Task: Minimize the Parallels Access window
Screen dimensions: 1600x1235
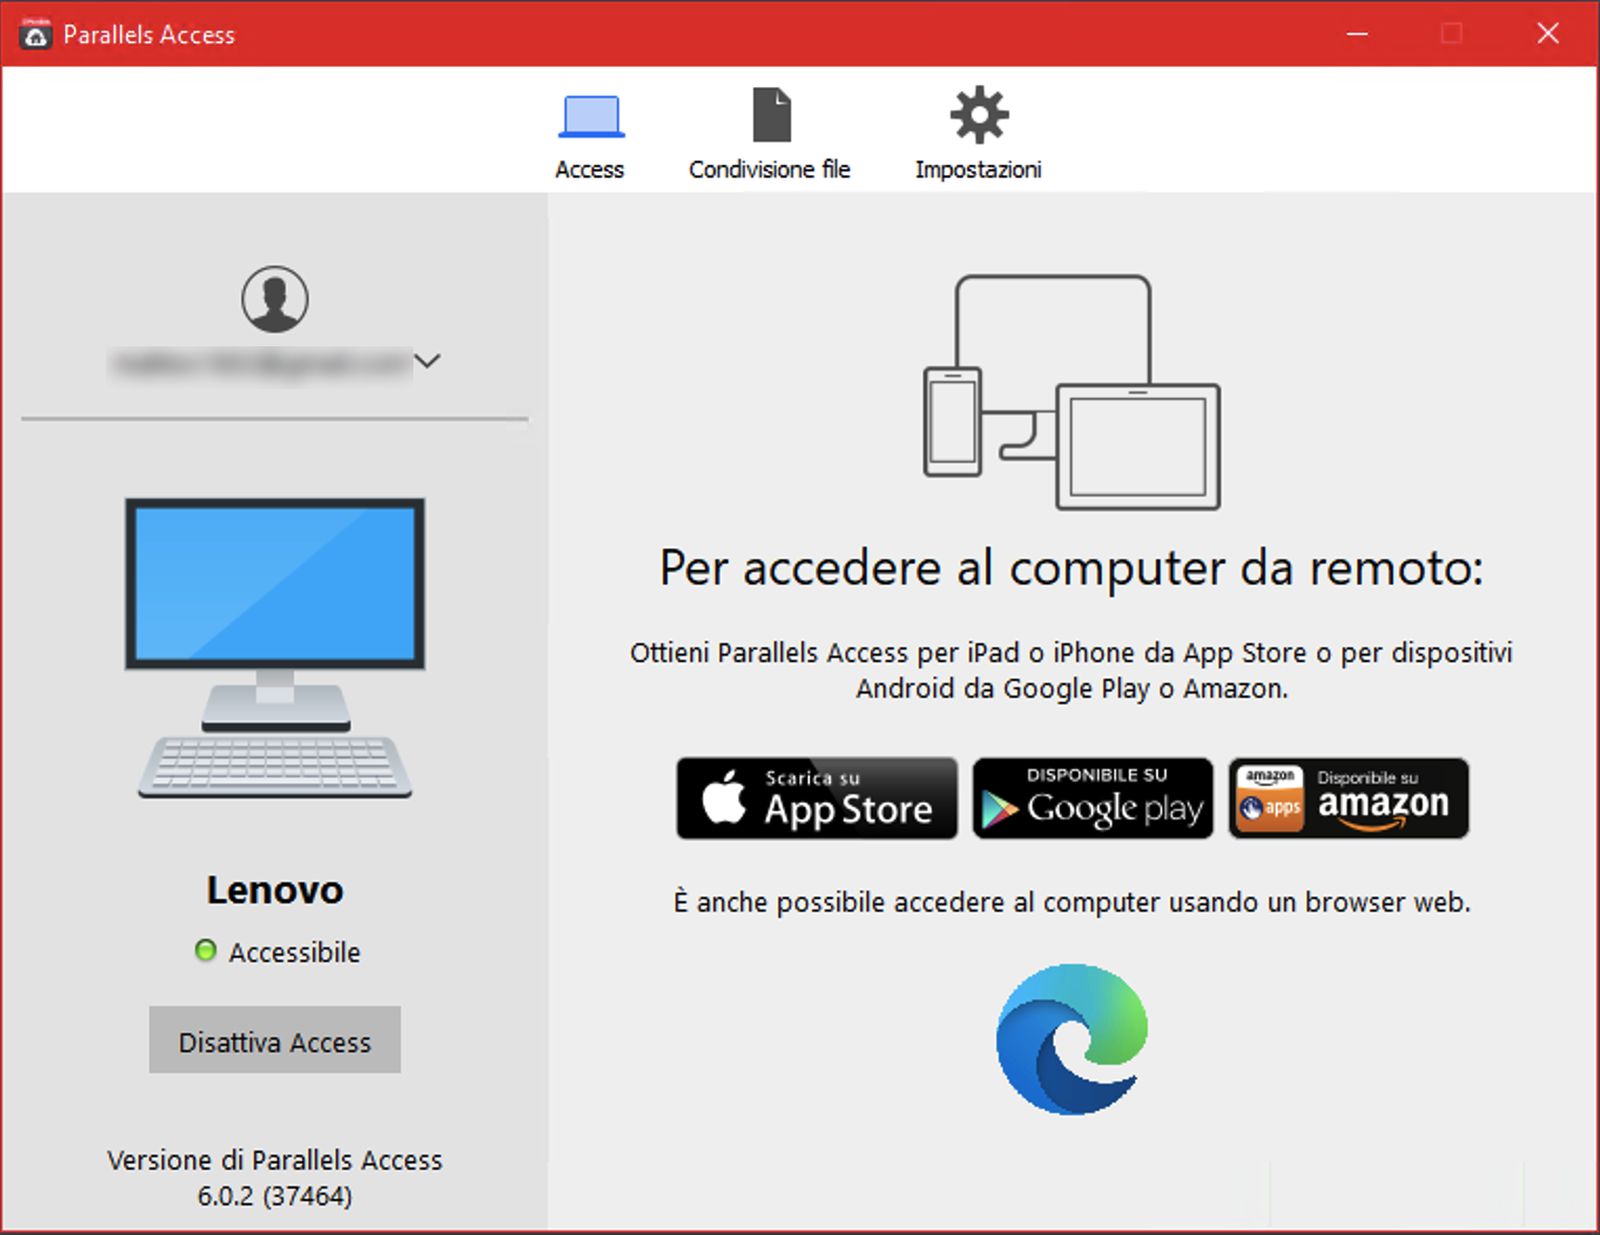Action: pos(1357,34)
